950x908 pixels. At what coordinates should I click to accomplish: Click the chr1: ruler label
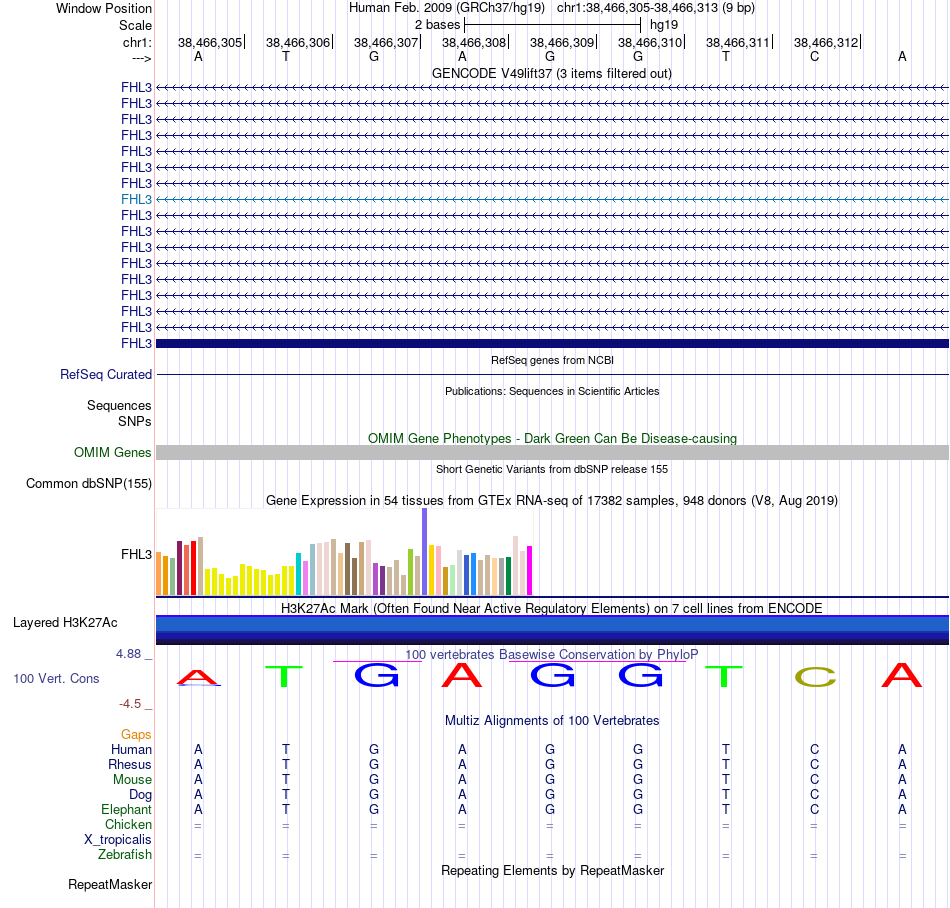tap(137, 42)
